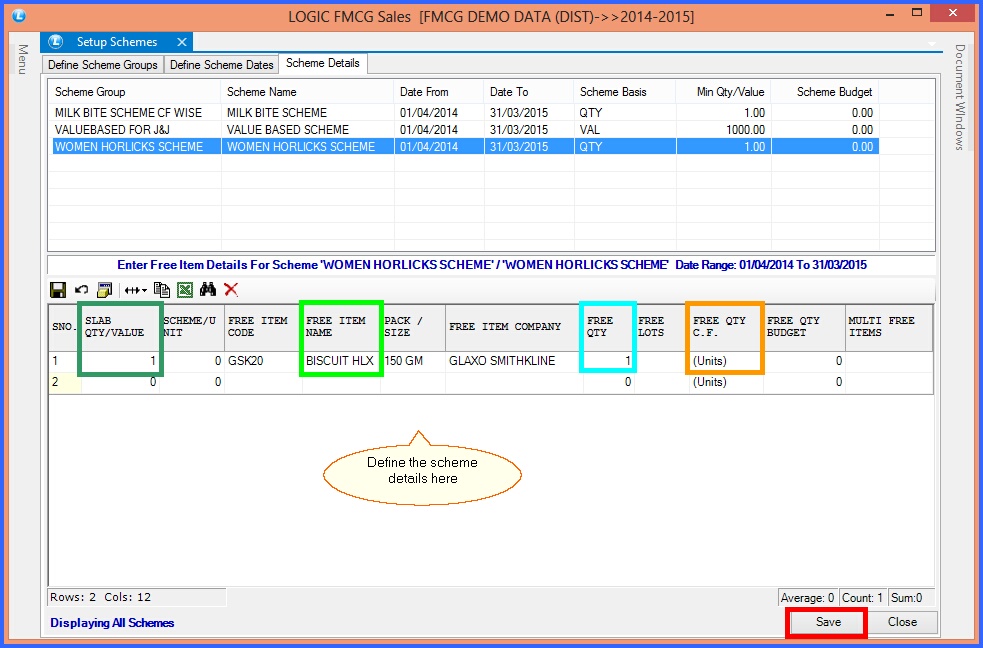Click the Count: 1 status box
The image size is (983, 648).
point(861,598)
